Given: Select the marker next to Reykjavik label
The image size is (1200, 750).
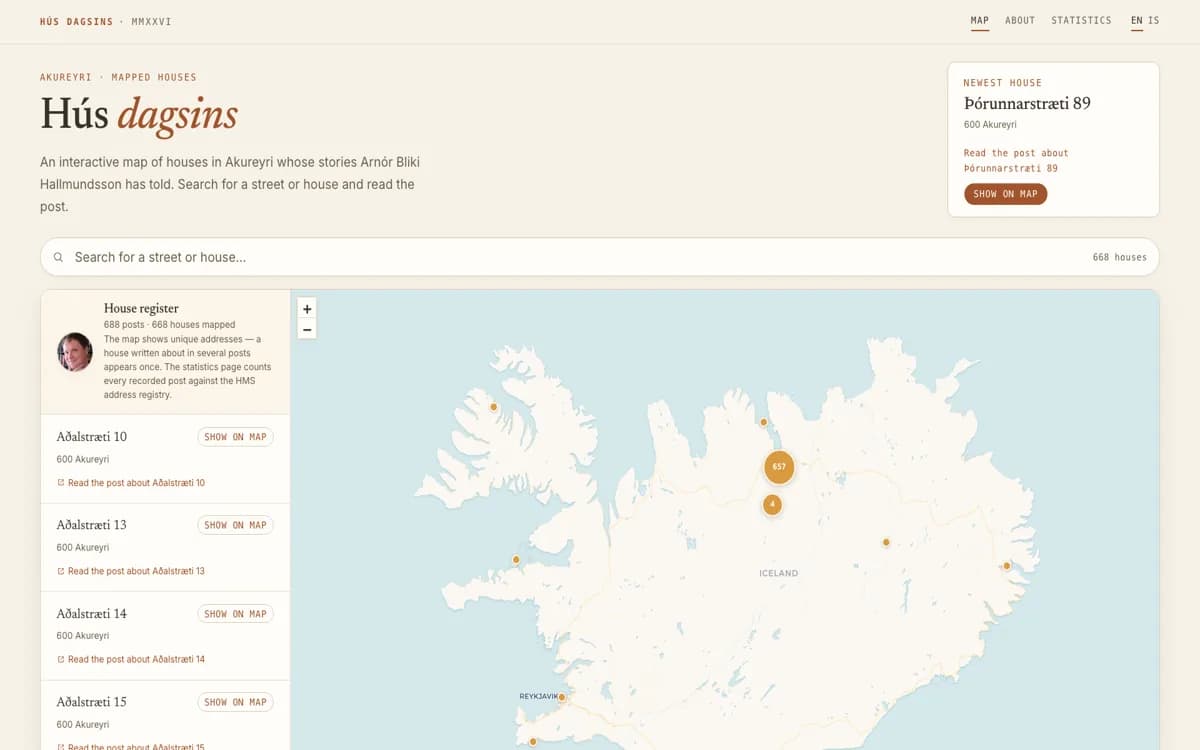Looking at the screenshot, I should [x=562, y=697].
